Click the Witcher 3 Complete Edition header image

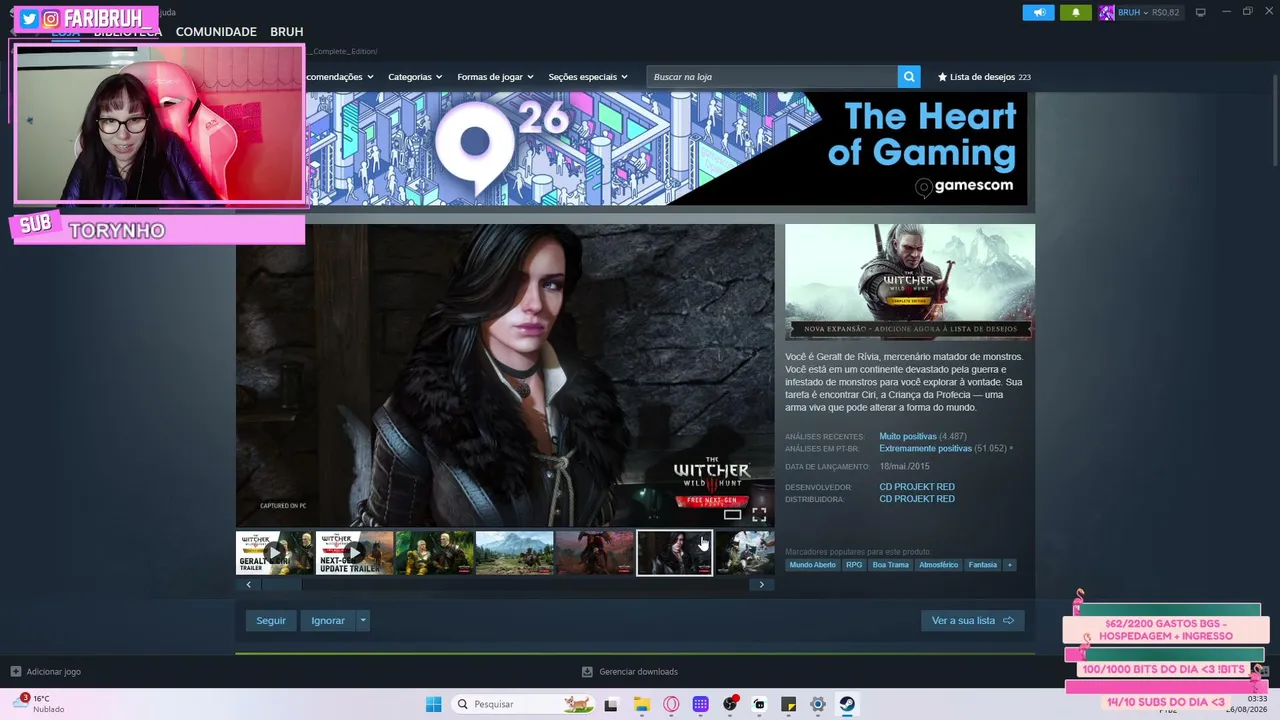[910, 282]
